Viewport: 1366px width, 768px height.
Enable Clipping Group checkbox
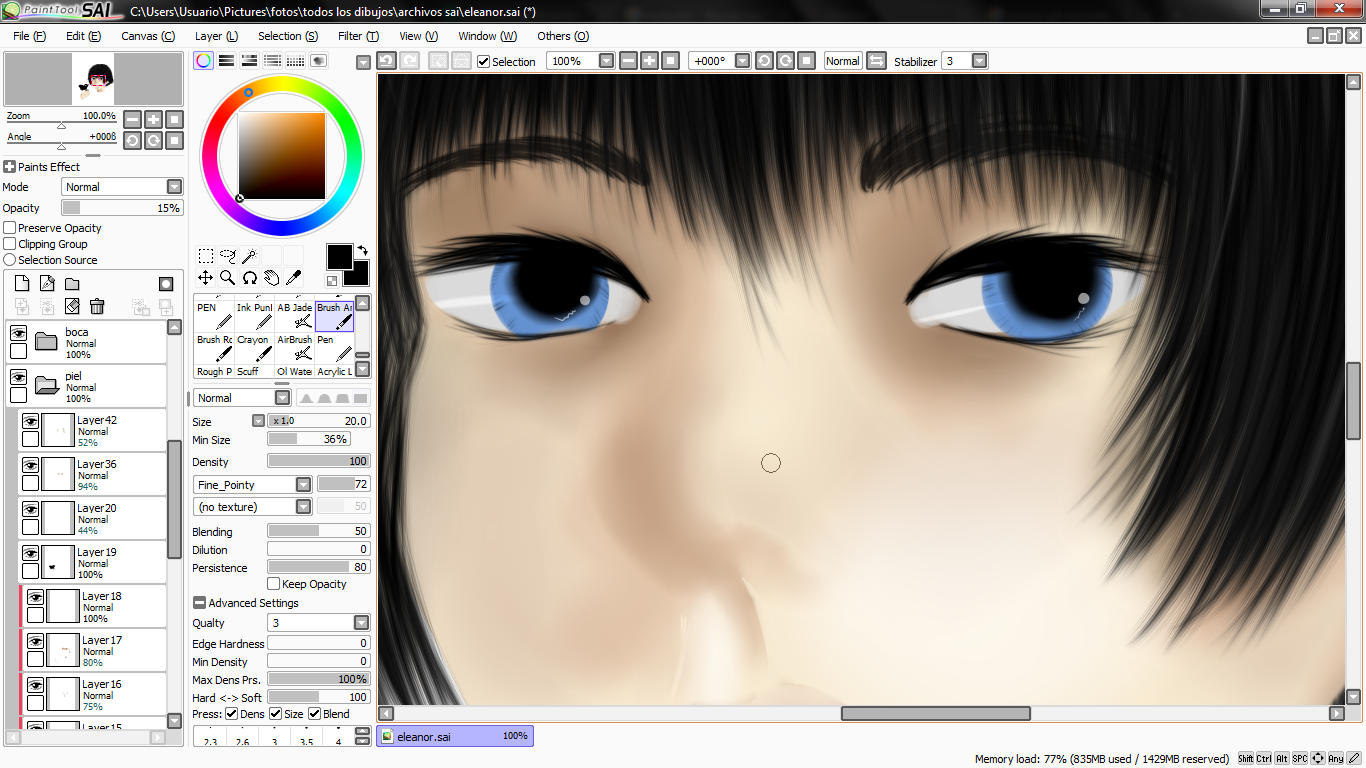10,244
